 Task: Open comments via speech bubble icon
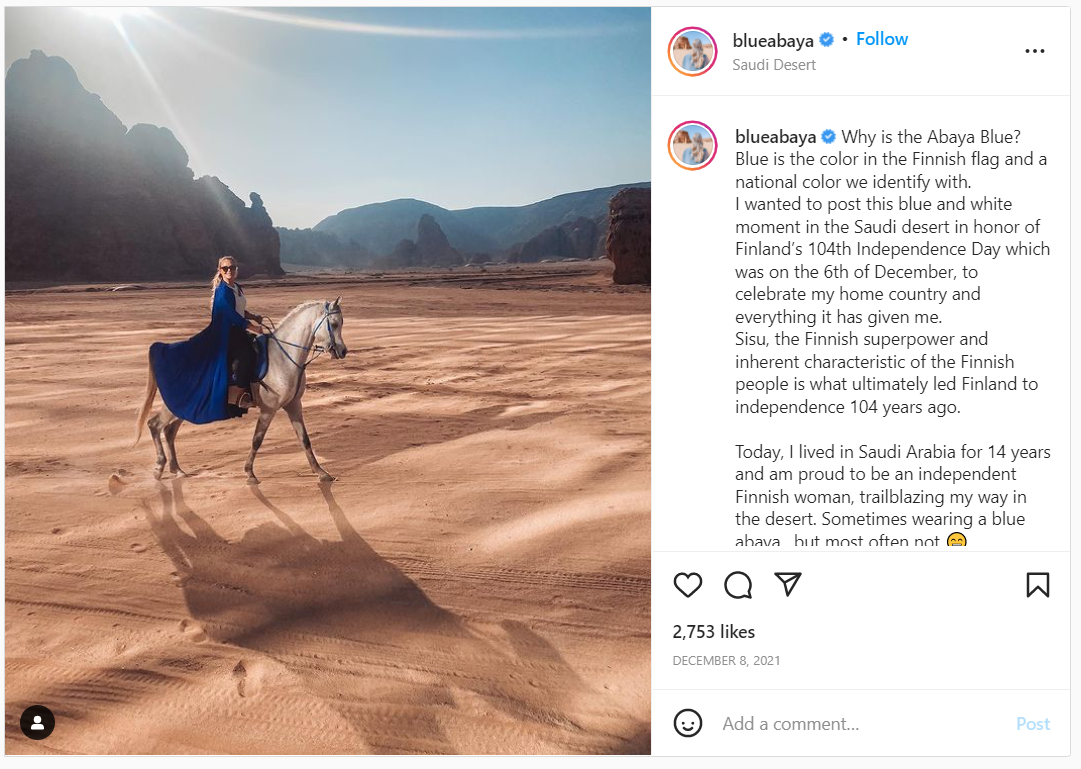(x=738, y=585)
